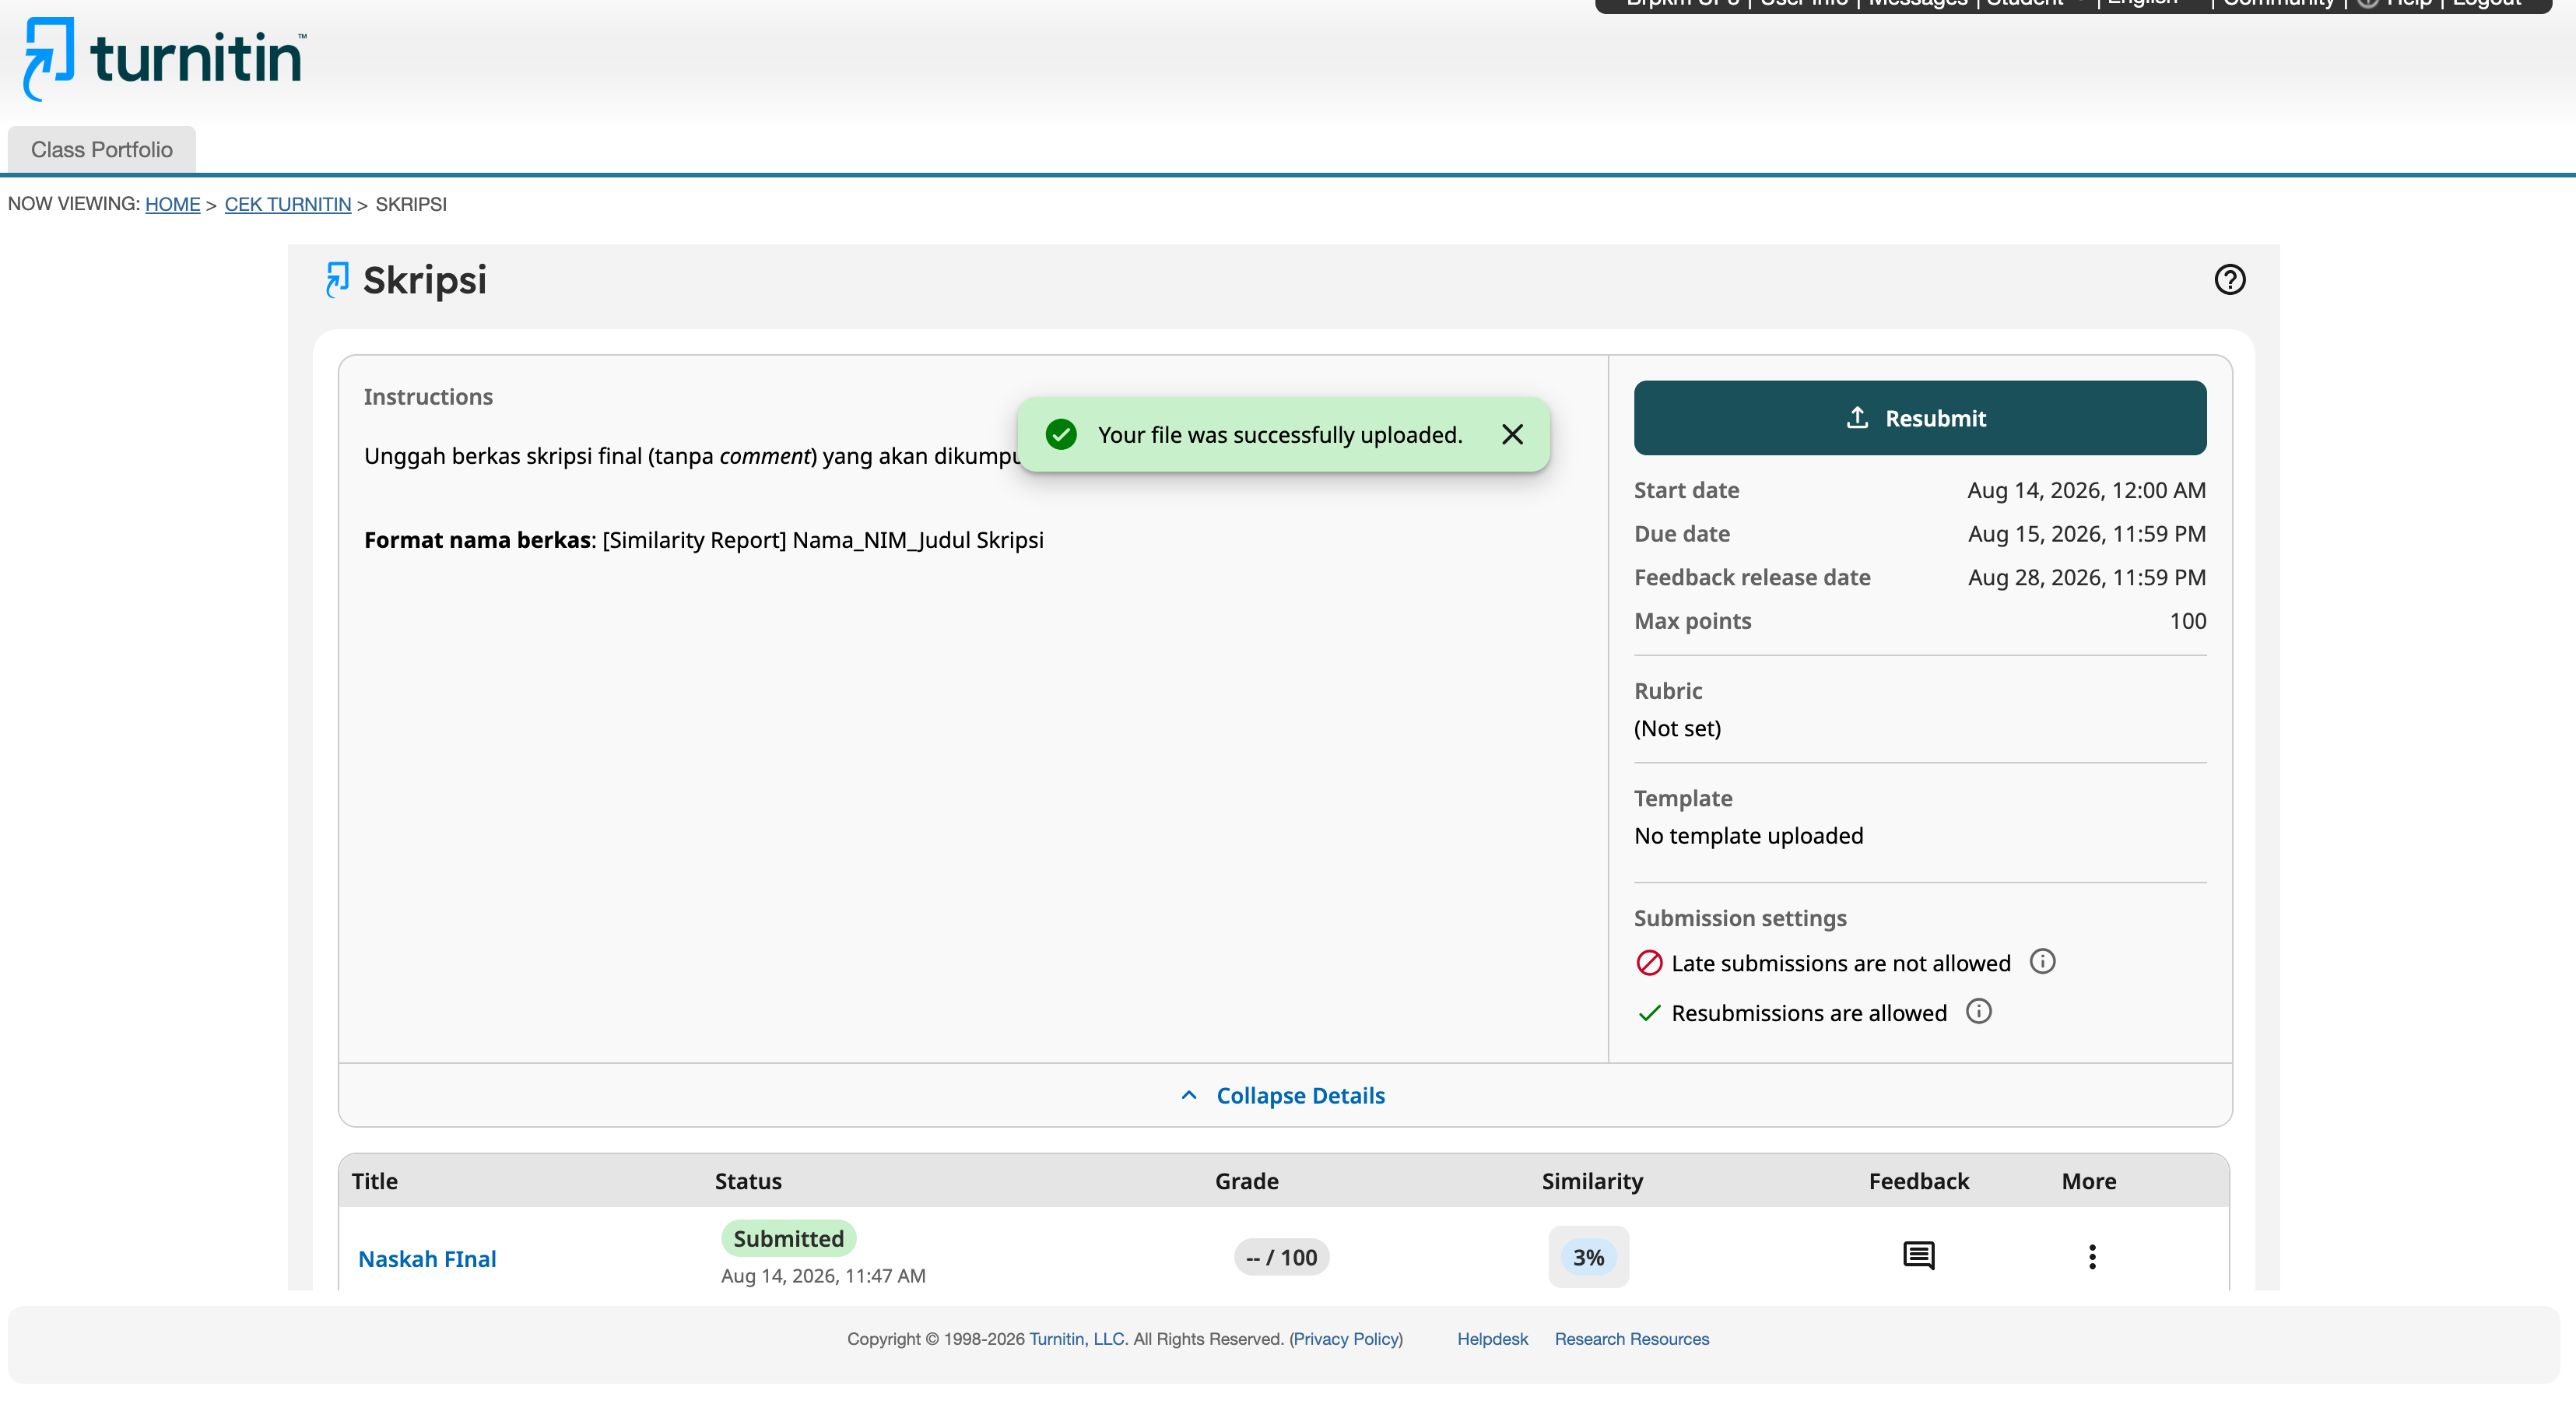This screenshot has height=1404, width=2576.
Task: Click the Grade column header
Action: click(1246, 1181)
